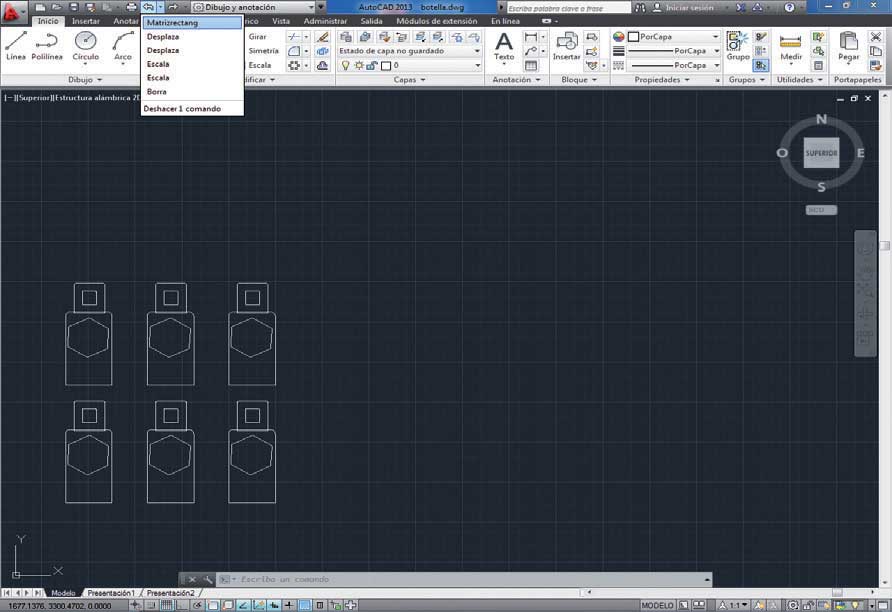
Task: Click the SUPERIOR face of the ViewCube
Action: coord(821,152)
